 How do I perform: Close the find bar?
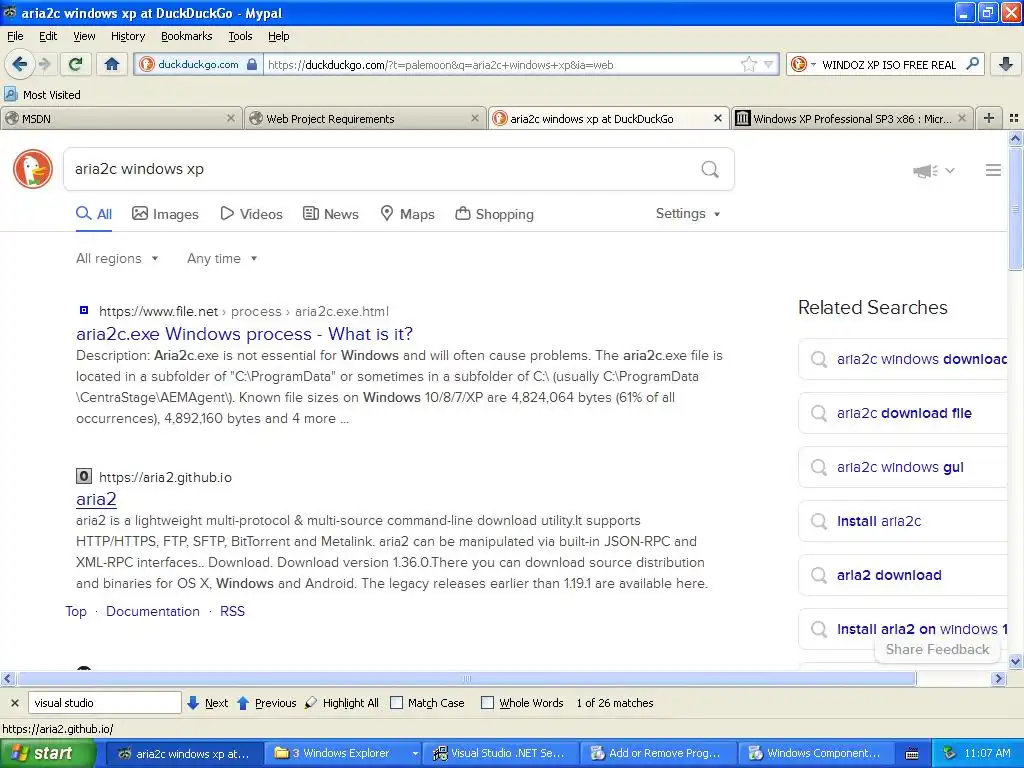click(14, 703)
